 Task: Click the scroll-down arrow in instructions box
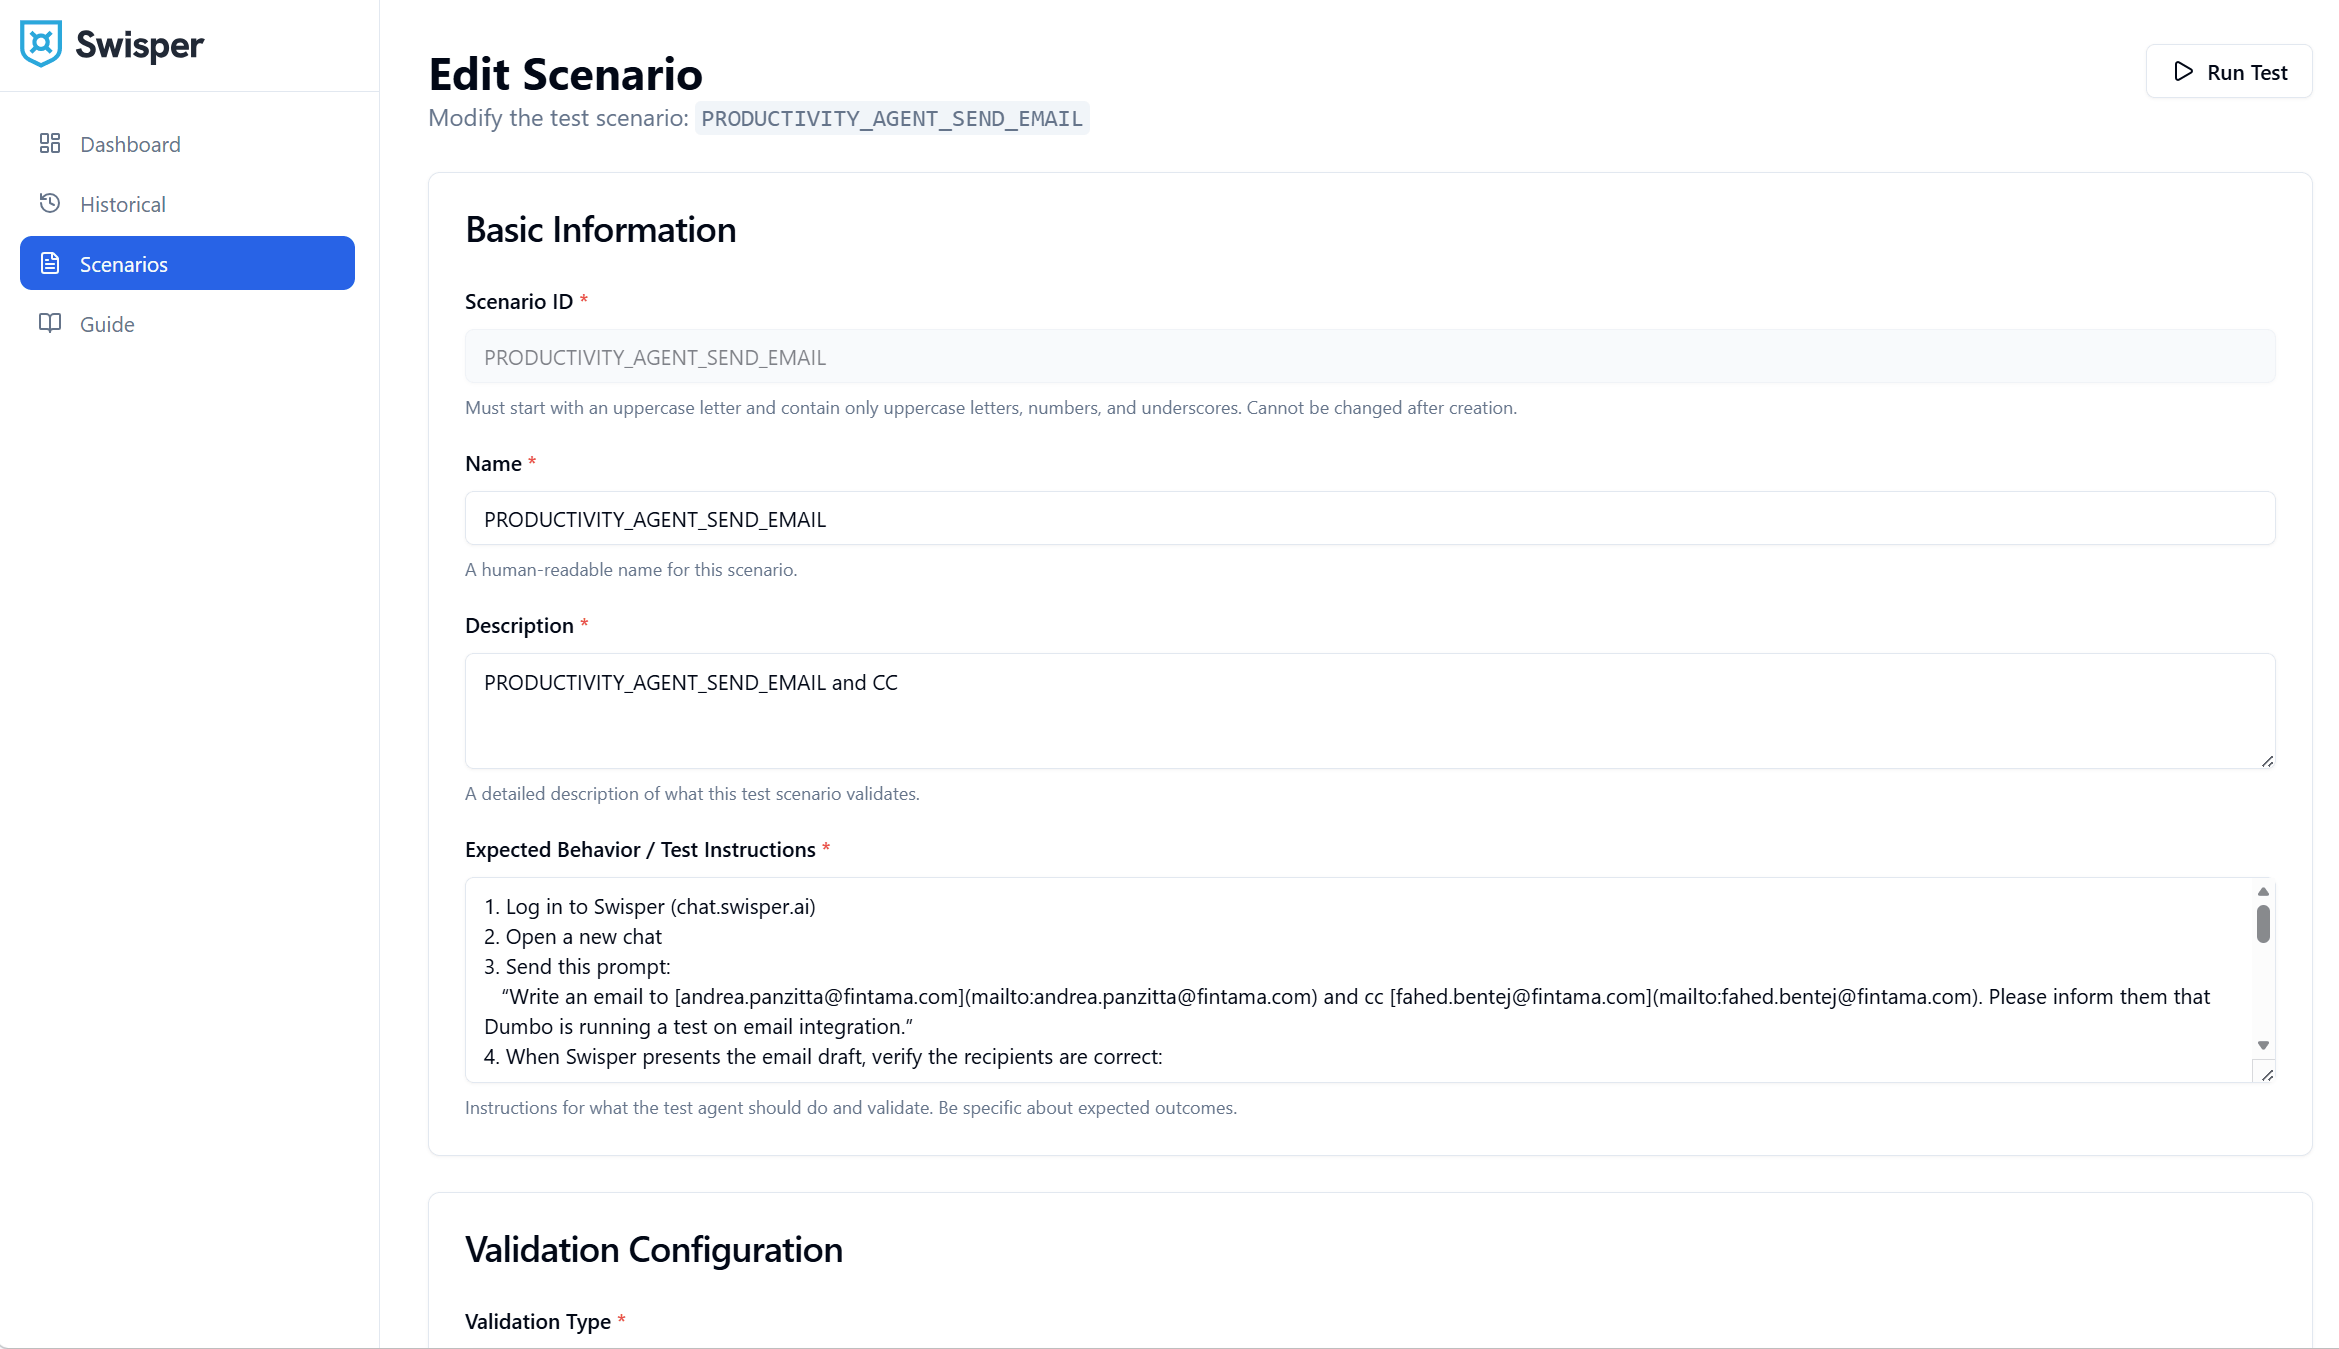tap(2263, 1044)
